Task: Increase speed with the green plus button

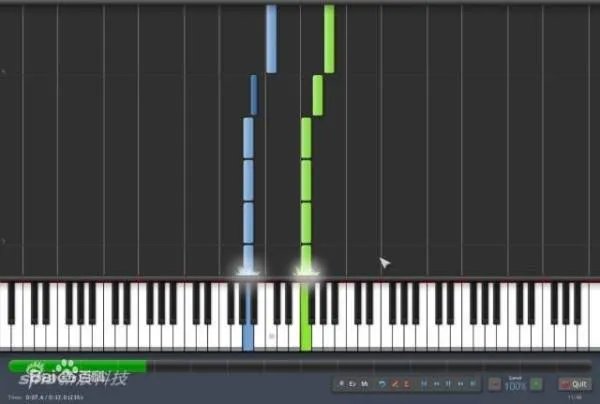Action: click(536, 384)
